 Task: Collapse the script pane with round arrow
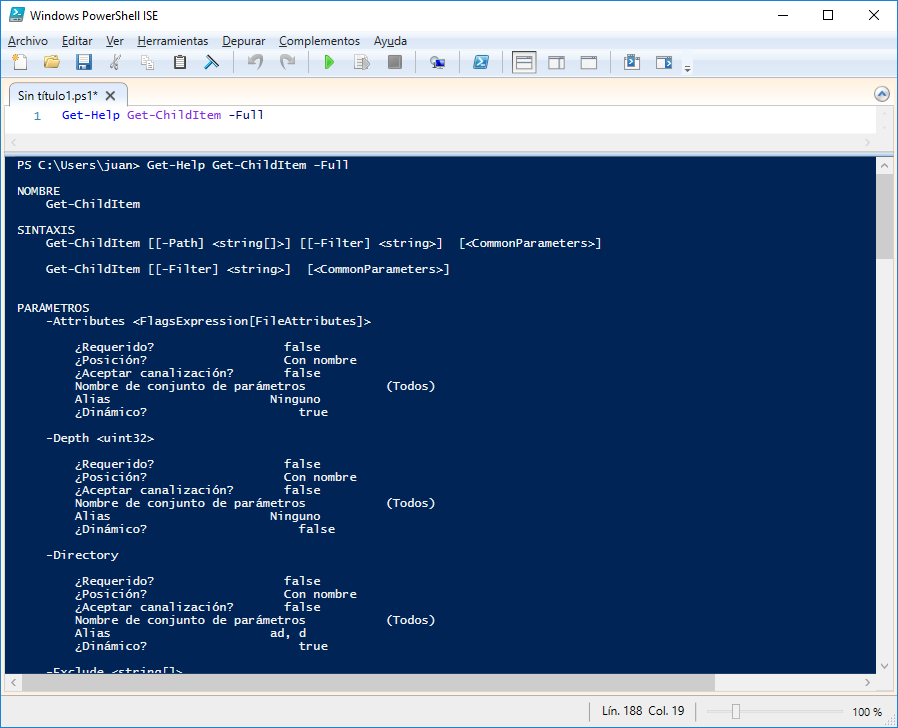coord(882,94)
